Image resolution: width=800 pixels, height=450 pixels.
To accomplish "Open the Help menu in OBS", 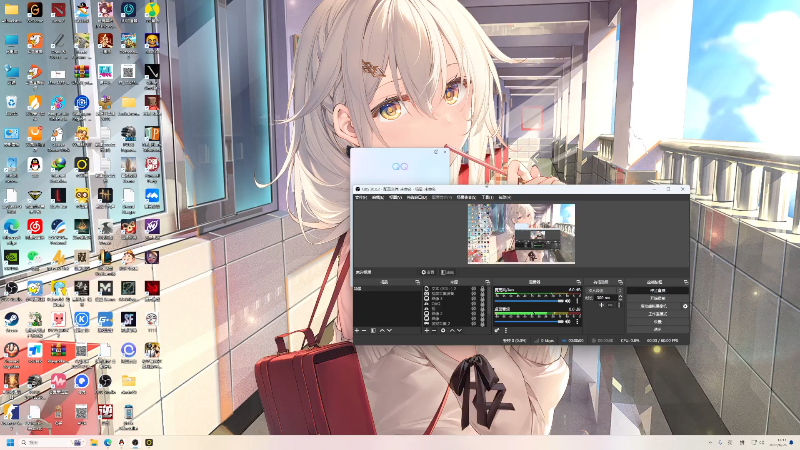I will (505, 197).
